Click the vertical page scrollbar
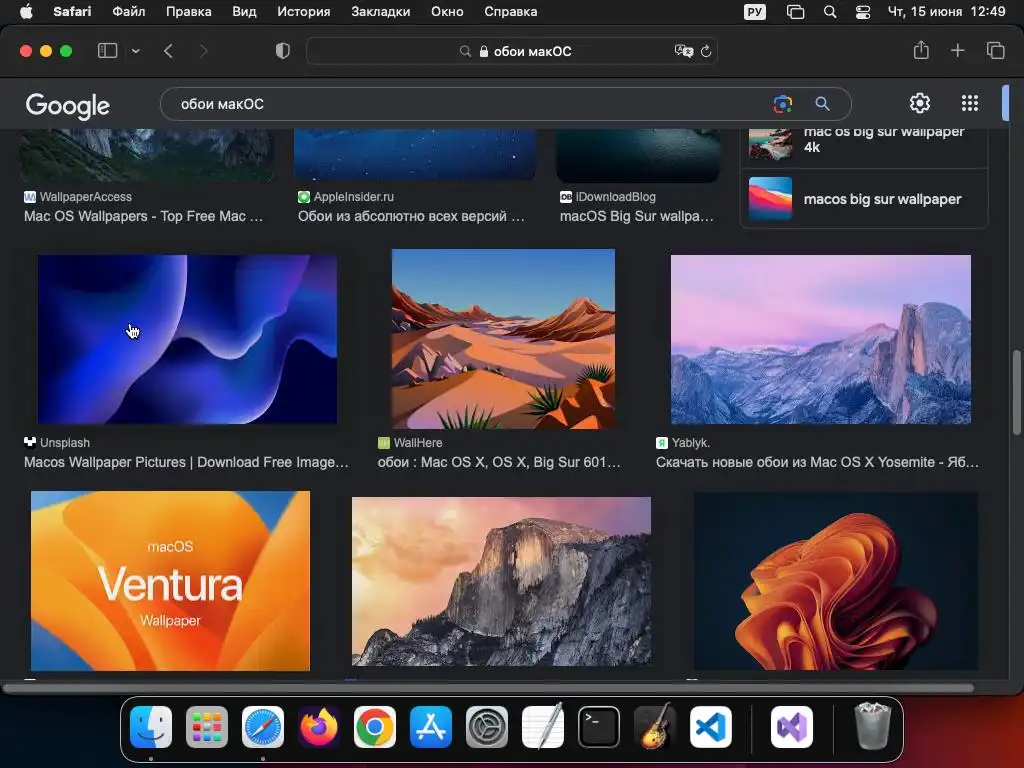1024x768 pixels. pyautogui.click(x=1016, y=392)
